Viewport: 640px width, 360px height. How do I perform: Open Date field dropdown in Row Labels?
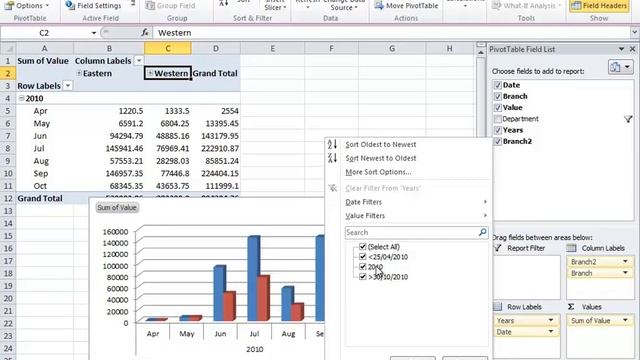(x=551, y=332)
